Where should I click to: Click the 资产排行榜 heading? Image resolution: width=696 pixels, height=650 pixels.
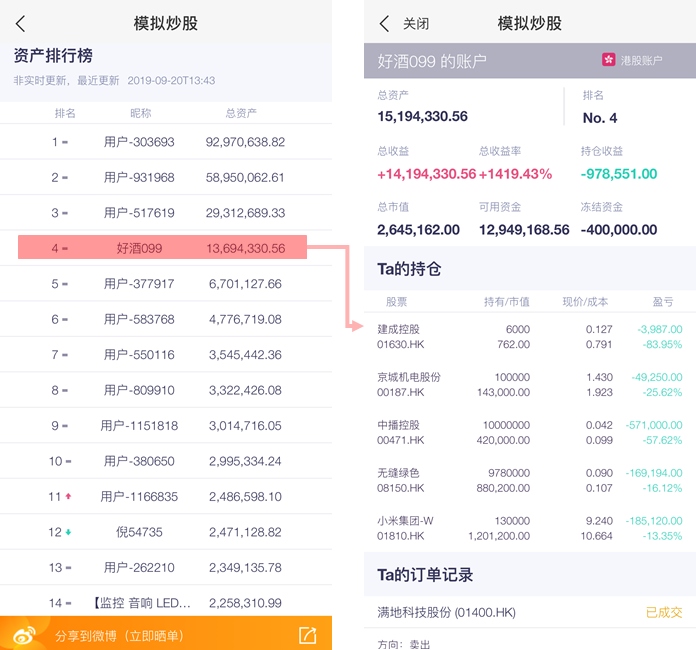click(x=53, y=55)
